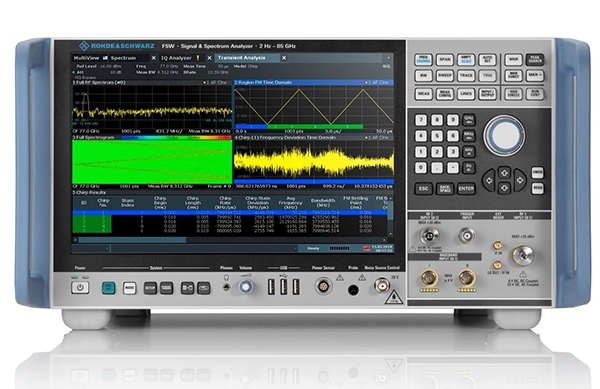Hit the ESC key
This screenshot has width=600, height=389.
tap(423, 188)
